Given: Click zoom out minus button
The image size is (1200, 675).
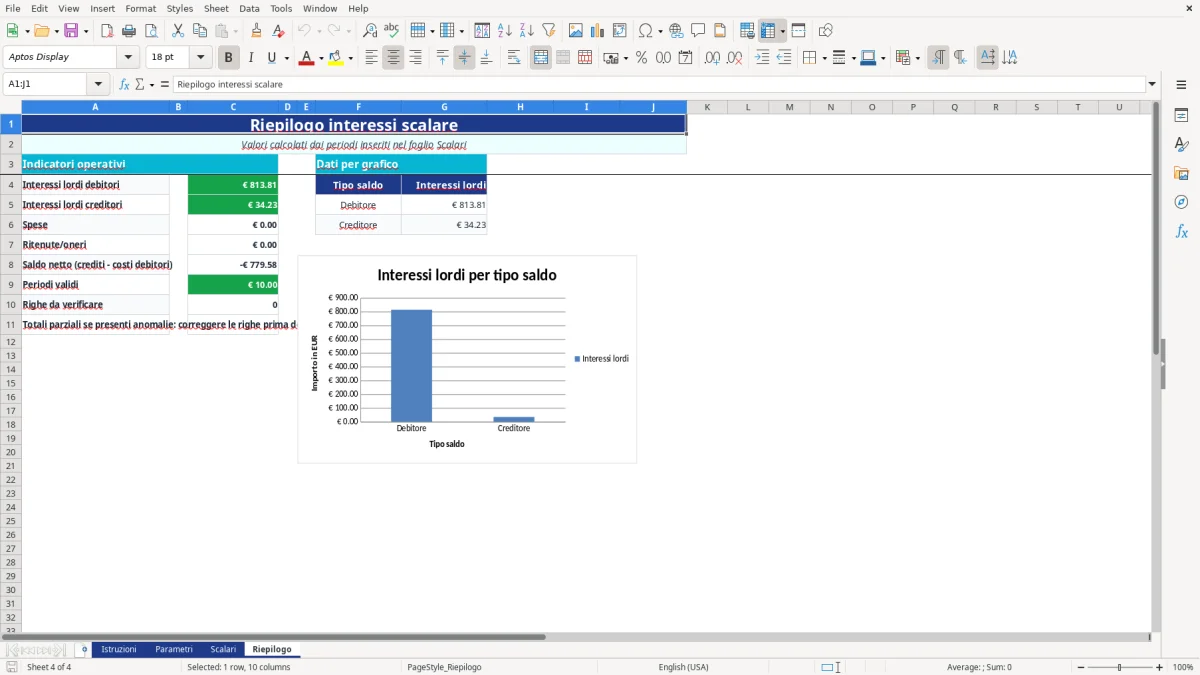Looking at the screenshot, I should point(1081,667).
